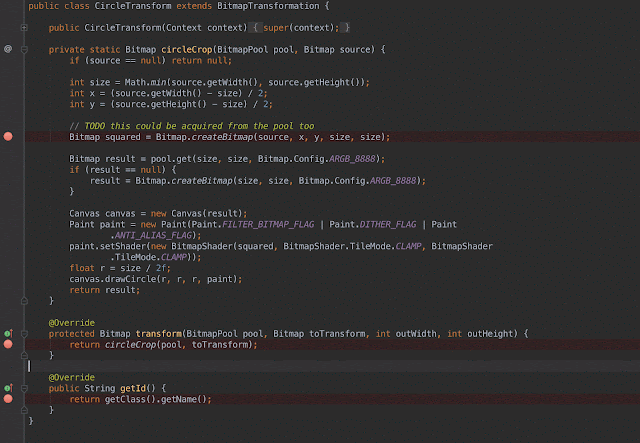Click 'if (source == null) return null;' line
The width and height of the screenshot is (640, 443).
coord(150,60)
